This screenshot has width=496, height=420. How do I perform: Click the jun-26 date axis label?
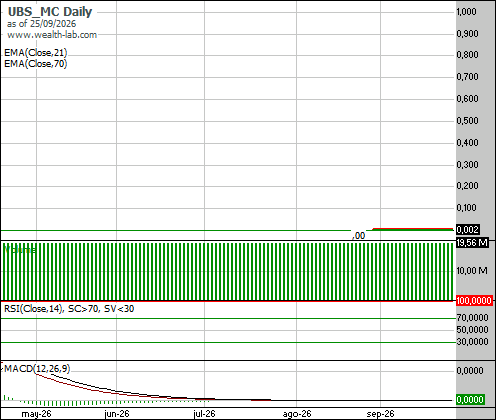pos(117,414)
